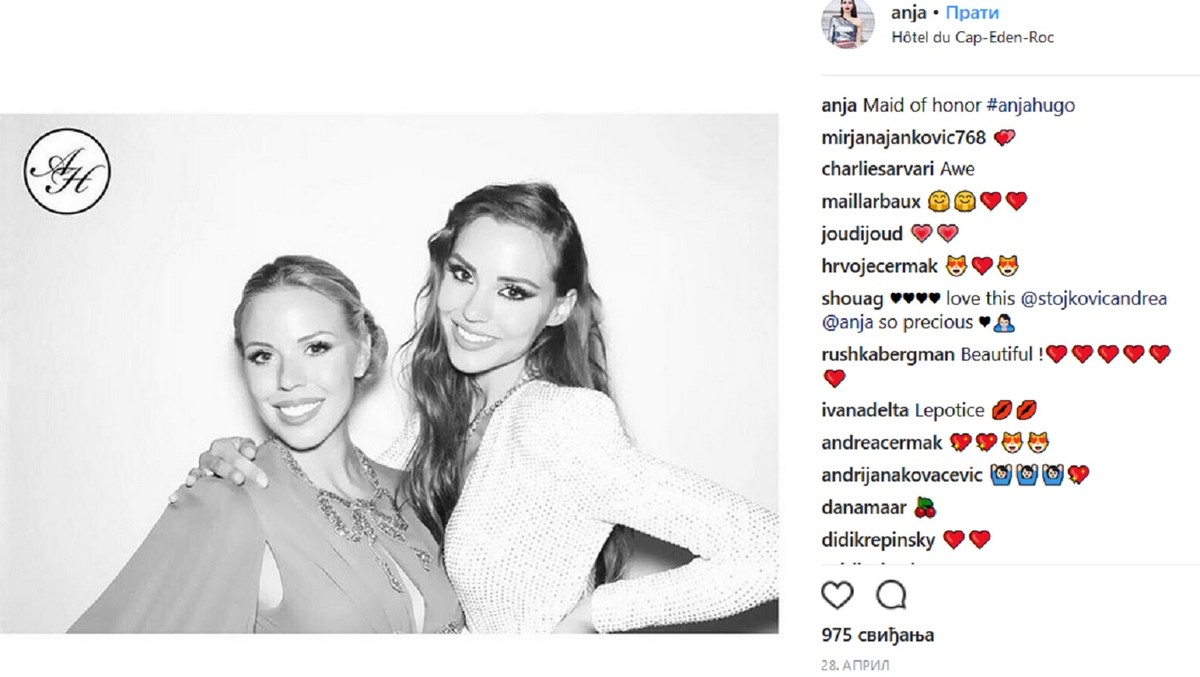The image size is (1200, 677).
Task: Open anja's profile picture avatar
Action: click(x=847, y=23)
